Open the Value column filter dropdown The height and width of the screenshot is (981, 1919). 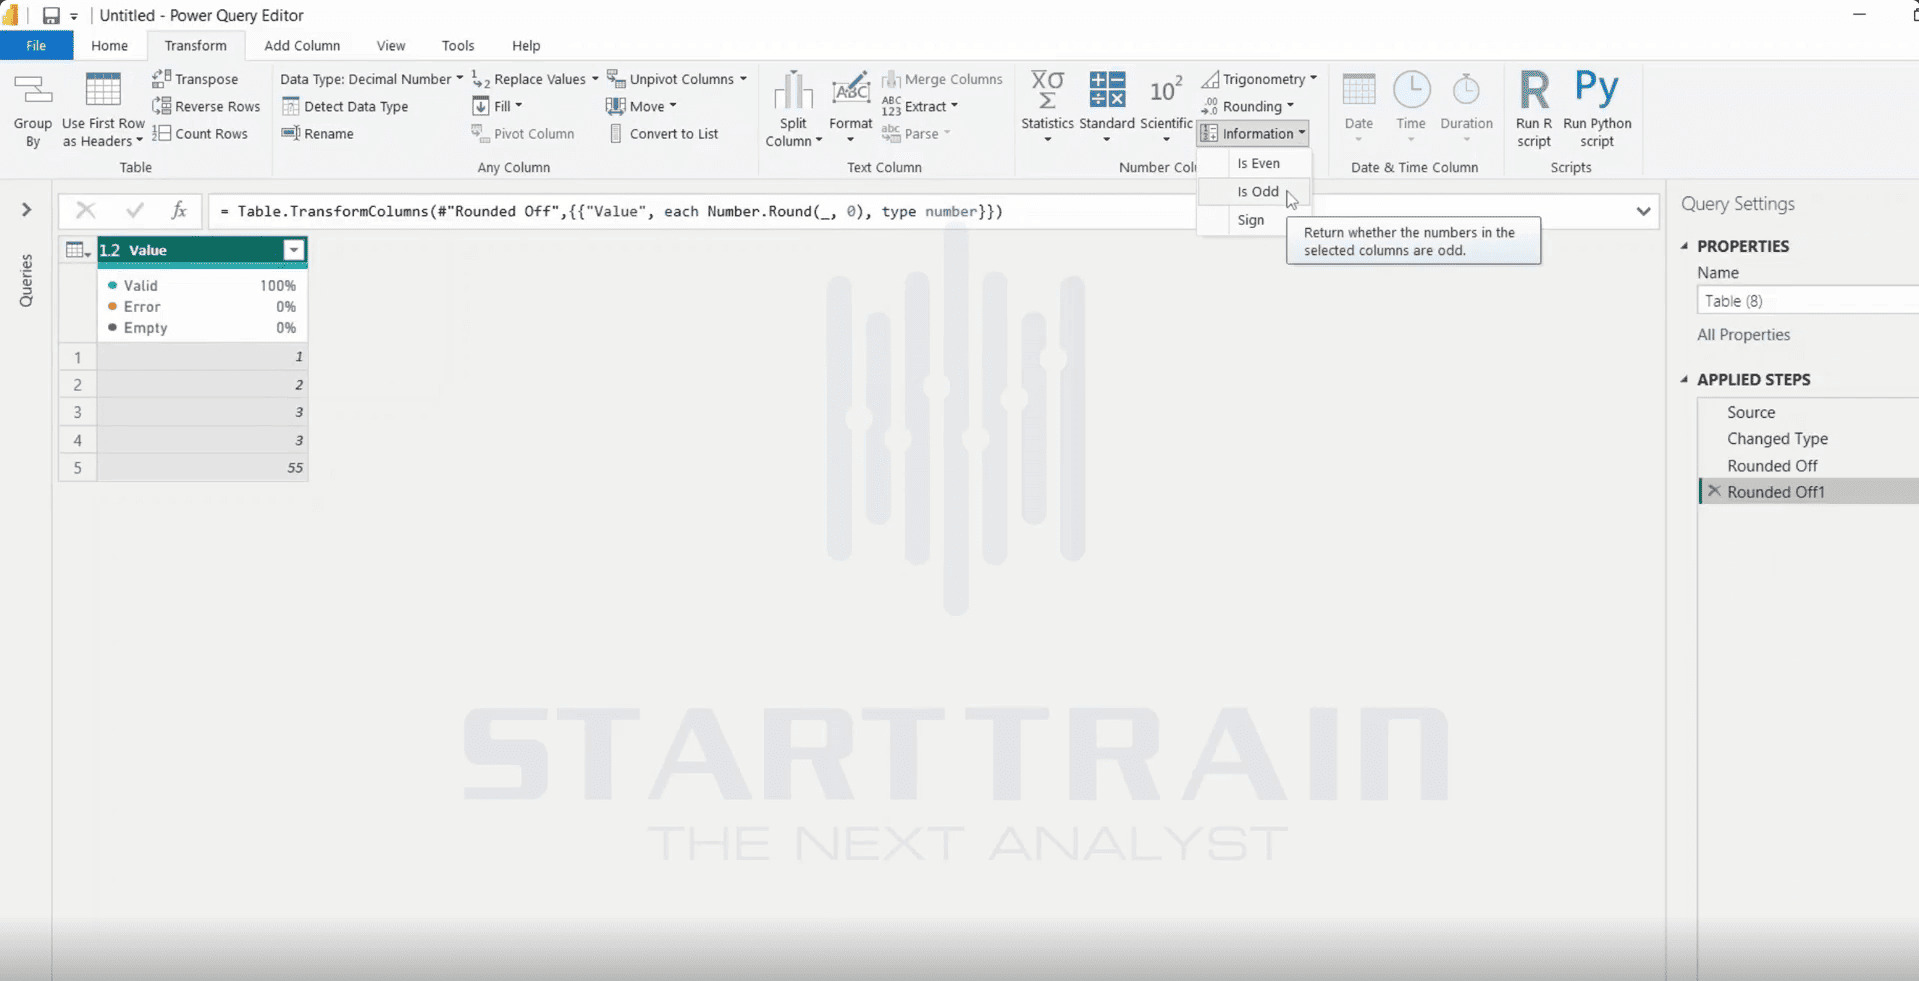[x=293, y=250]
